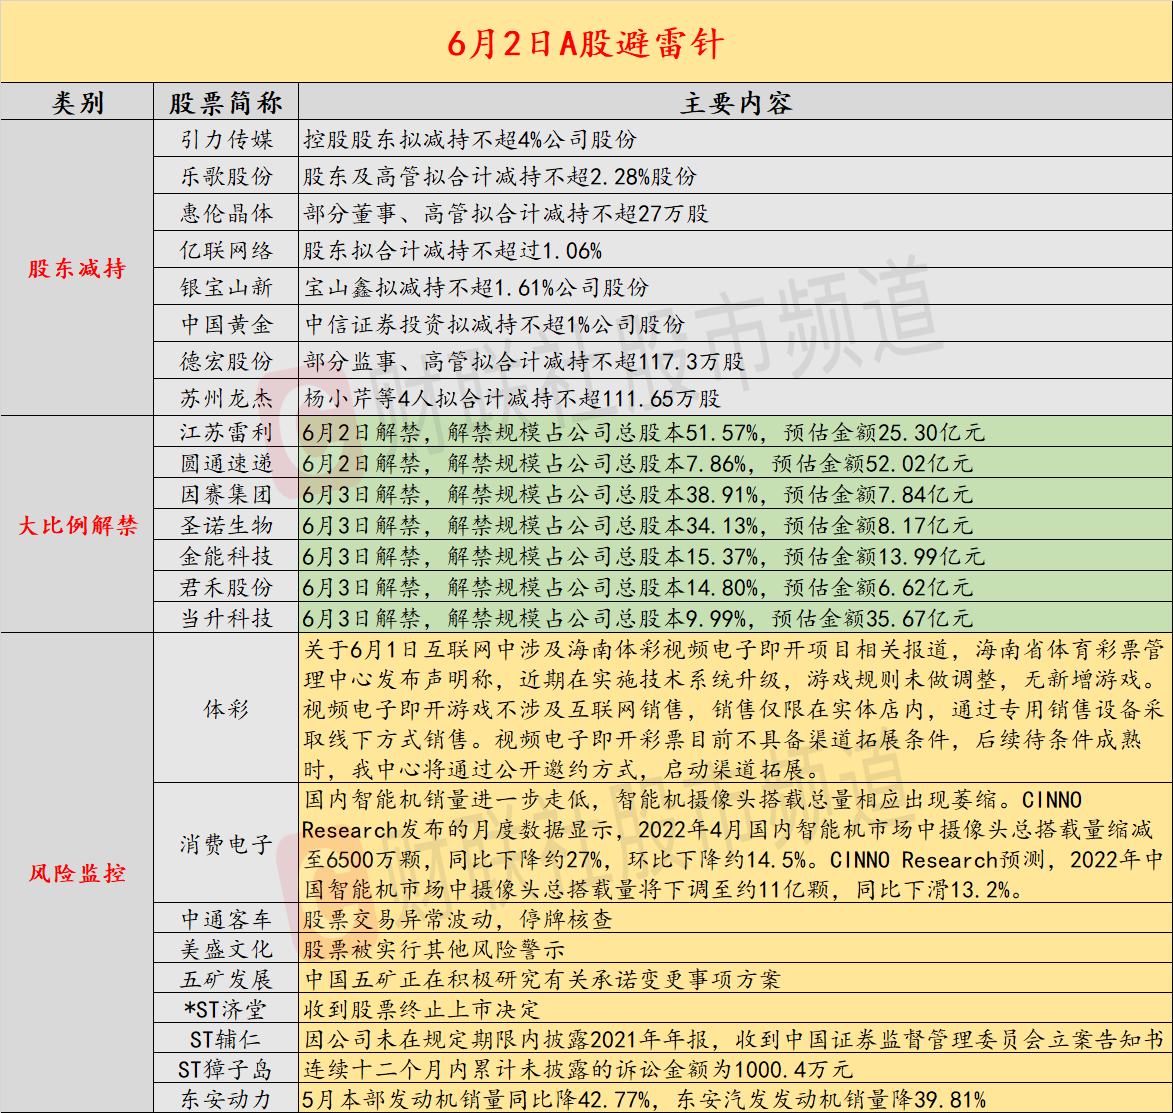Select the 体彩 row label
This screenshot has height=1113, width=1173.
tap(226, 709)
